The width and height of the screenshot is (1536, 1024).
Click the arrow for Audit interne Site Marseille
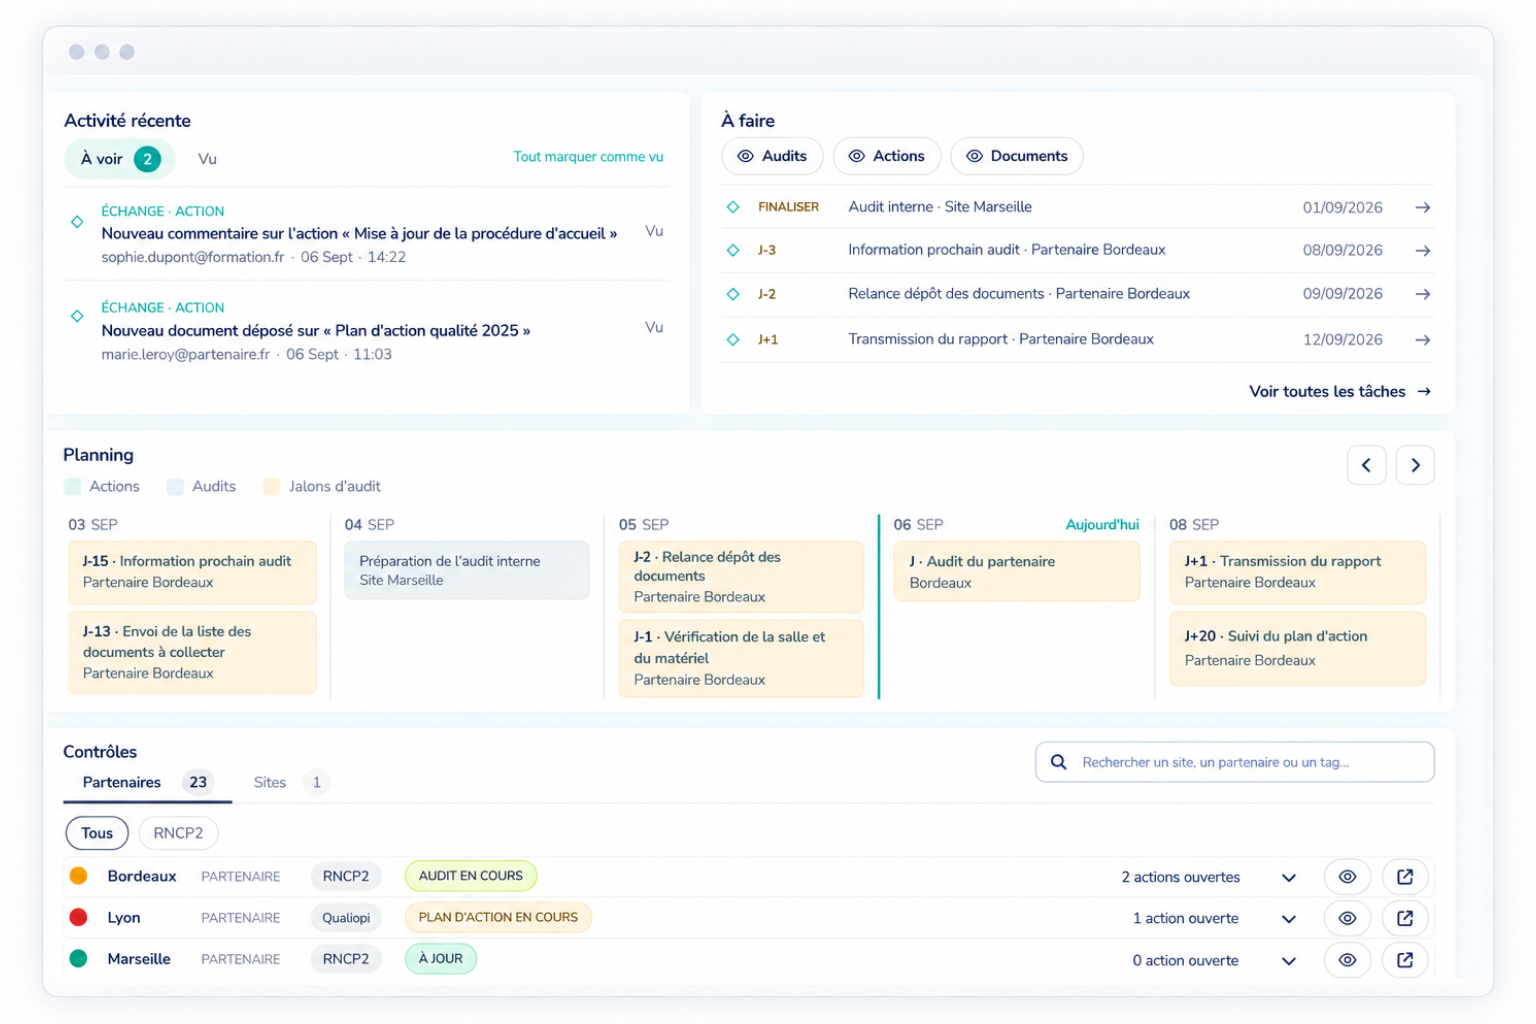click(1422, 208)
